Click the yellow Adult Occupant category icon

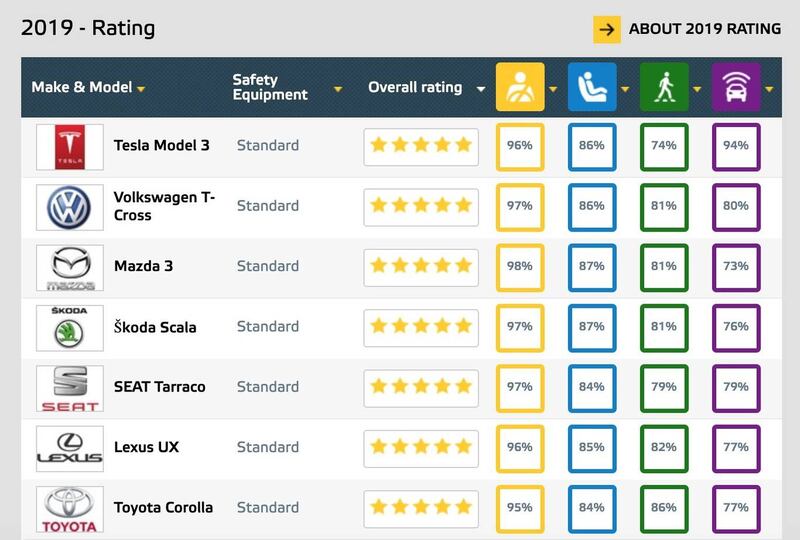click(520, 87)
